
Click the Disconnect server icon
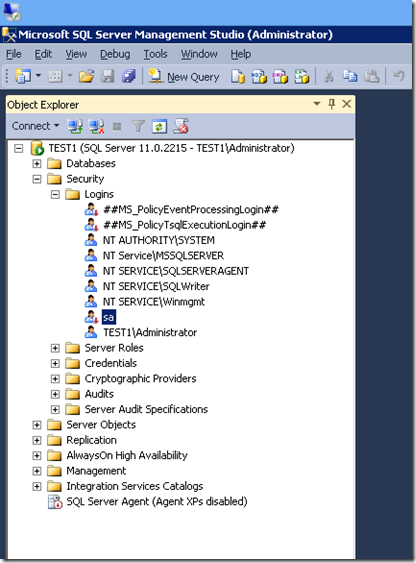point(97,126)
